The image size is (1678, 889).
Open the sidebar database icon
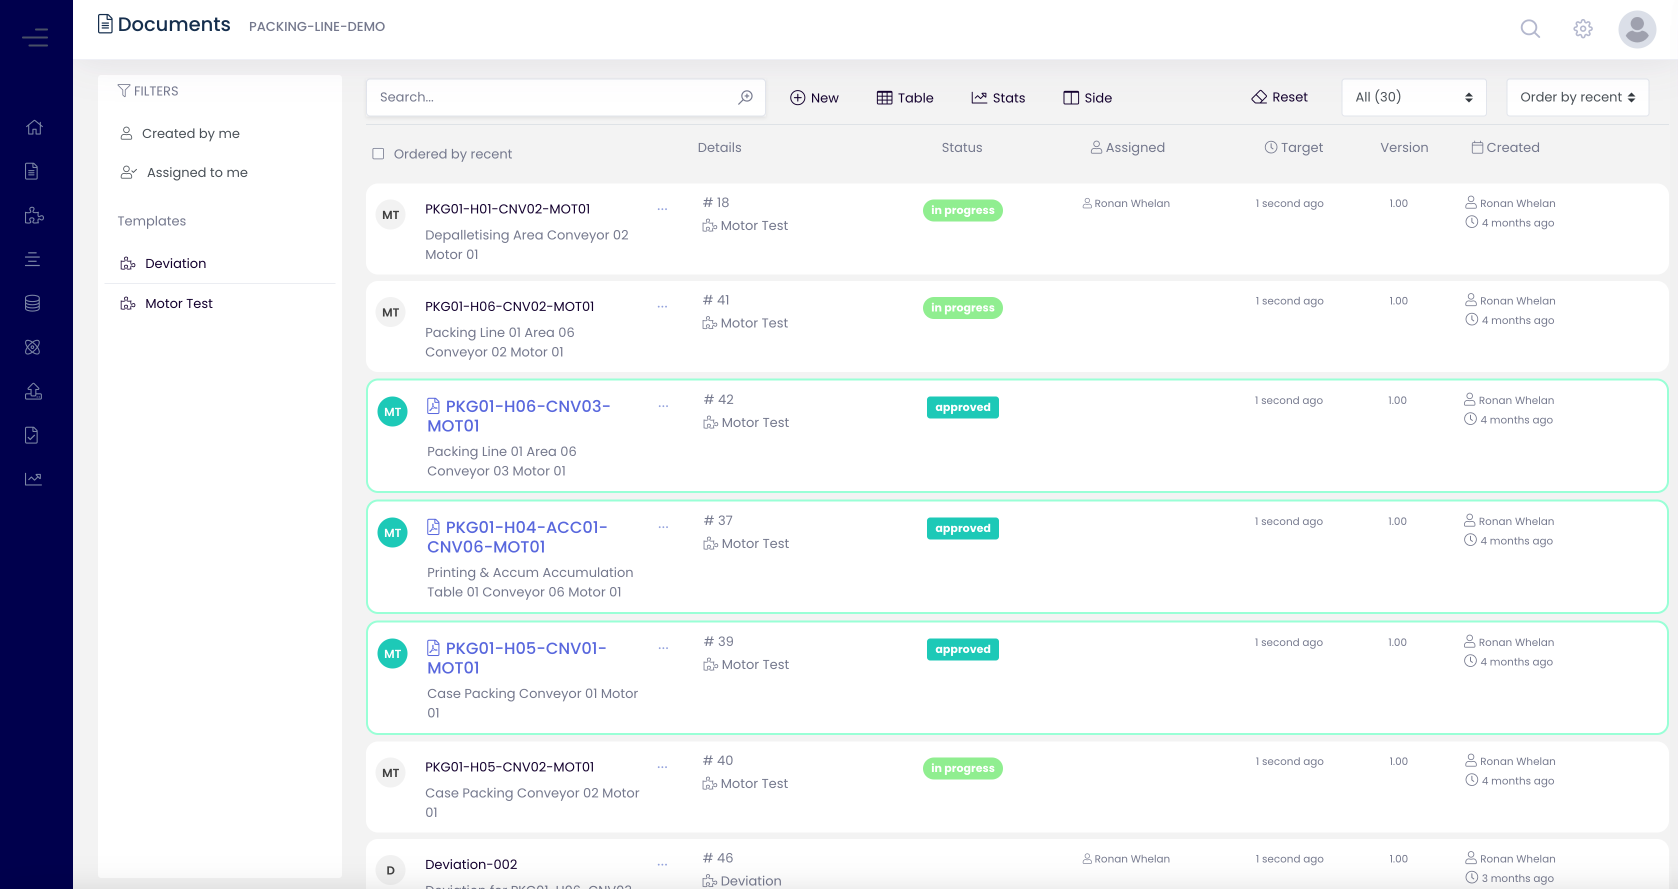coord(32,303)
